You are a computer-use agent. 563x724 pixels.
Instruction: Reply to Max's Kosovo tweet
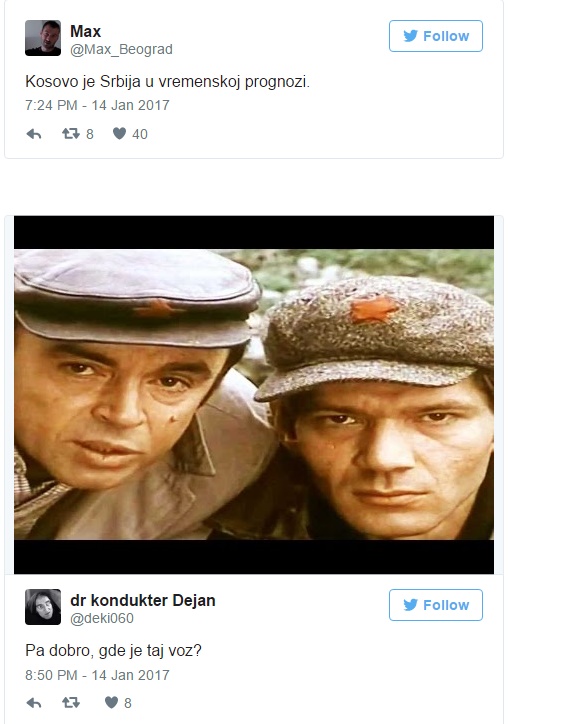coord(34,134)
